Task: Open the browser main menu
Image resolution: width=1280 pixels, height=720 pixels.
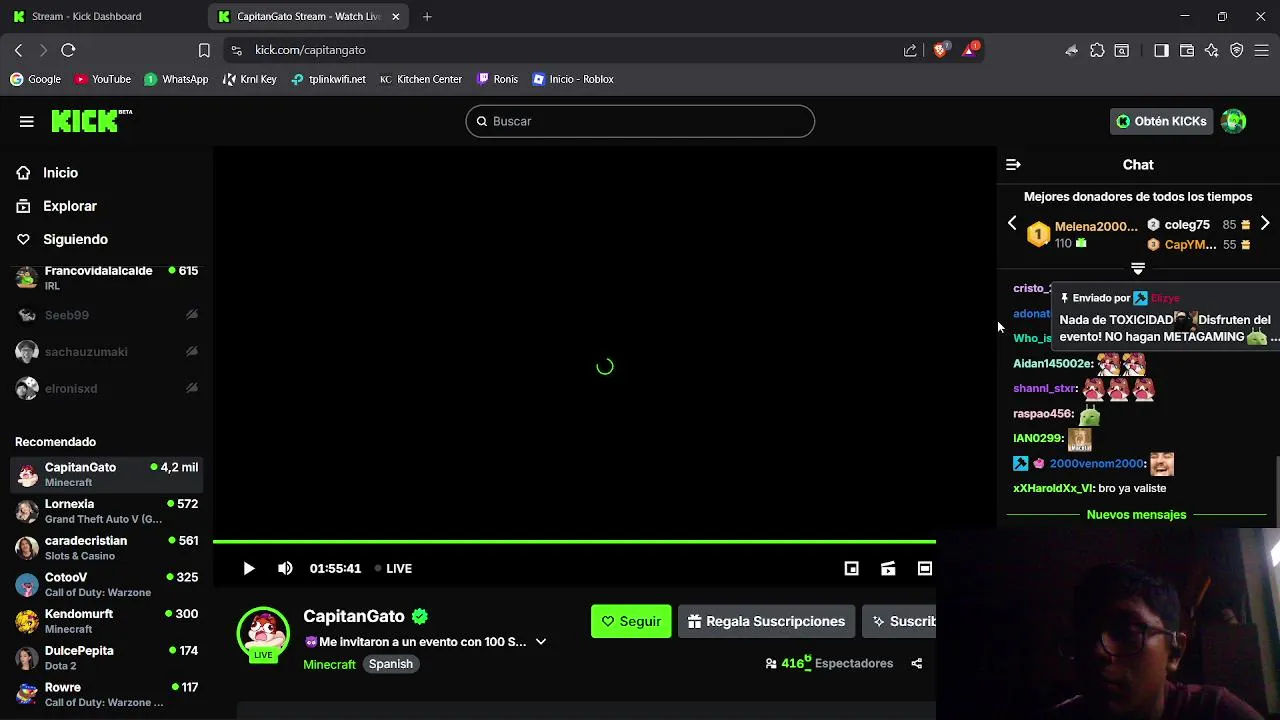Action: tap(1262, 50)
